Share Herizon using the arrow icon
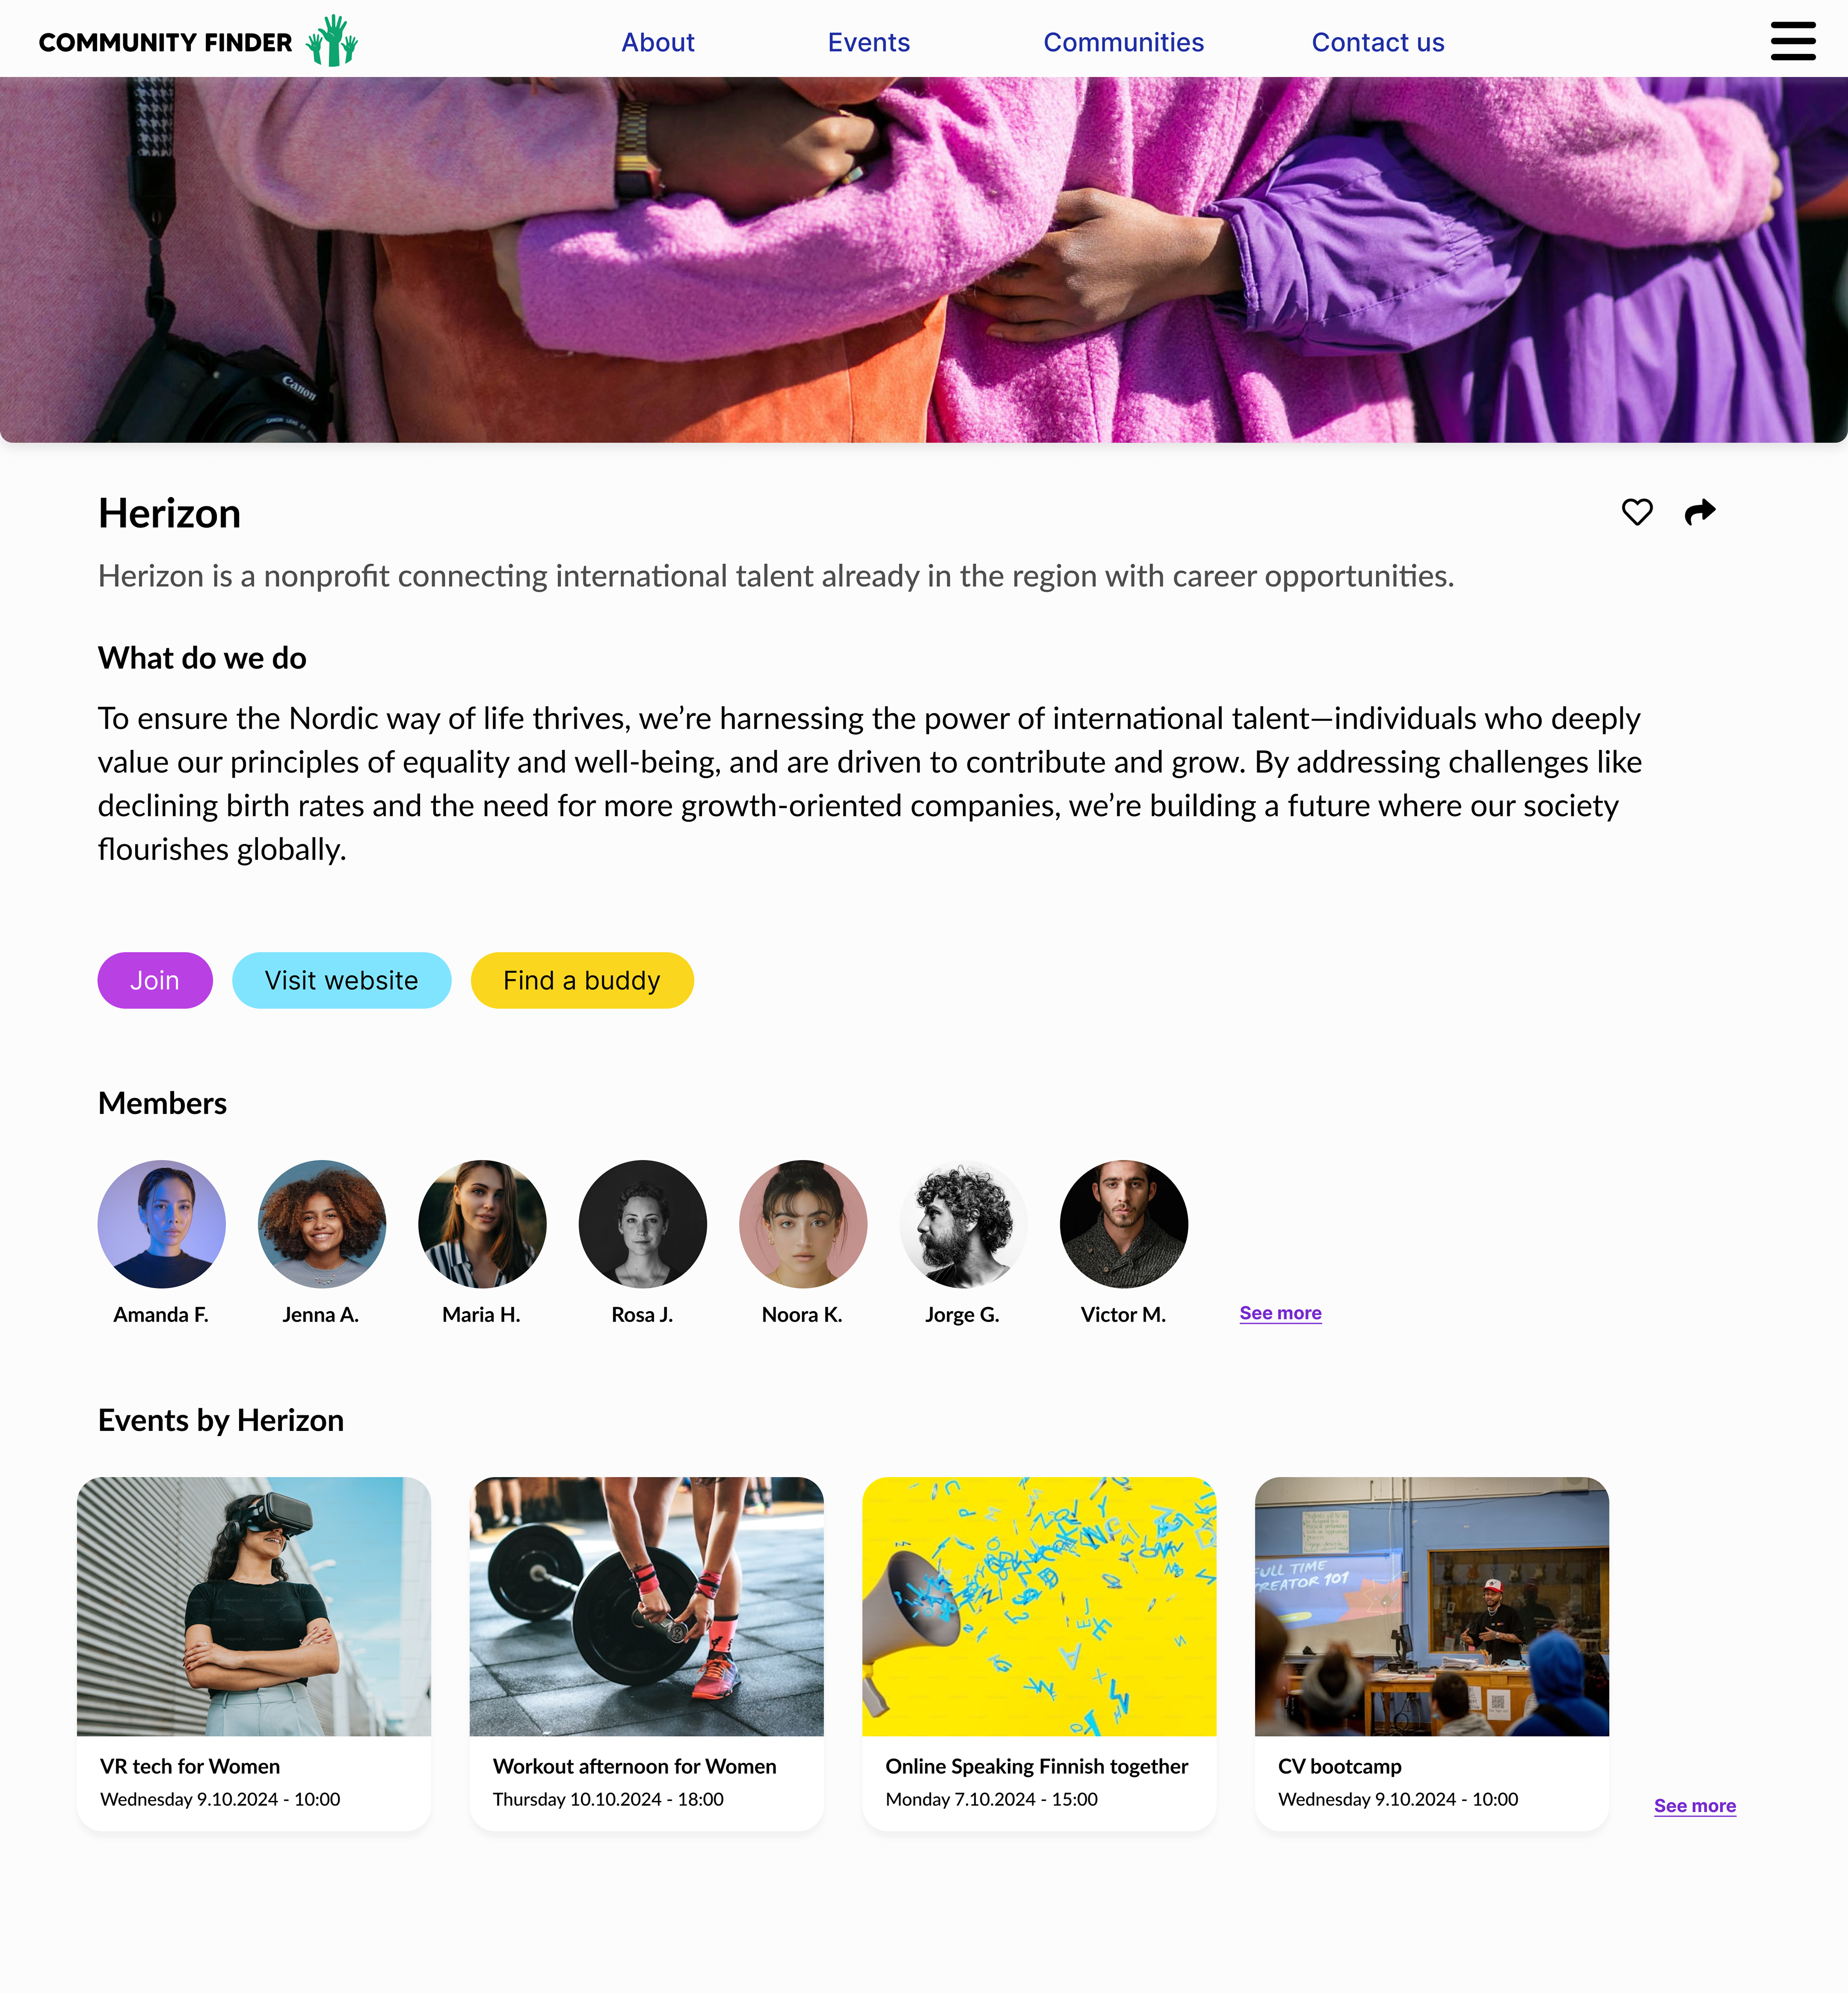 click(x=1699, y=512)
